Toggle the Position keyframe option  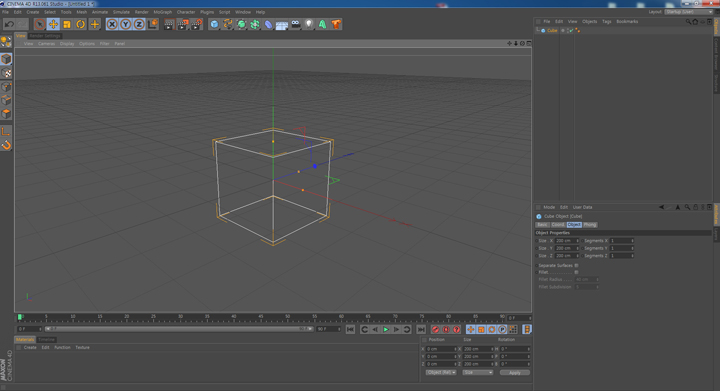tap(471, 330)
